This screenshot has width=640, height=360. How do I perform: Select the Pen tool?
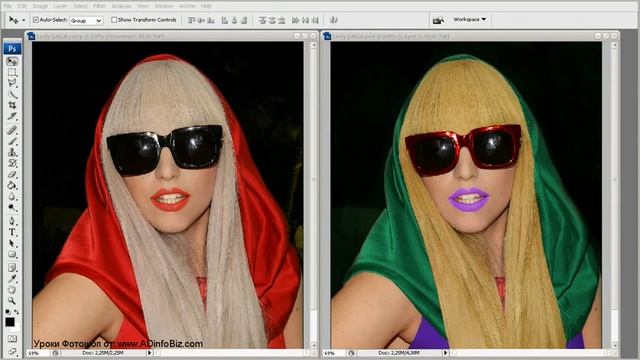point(12,221)
